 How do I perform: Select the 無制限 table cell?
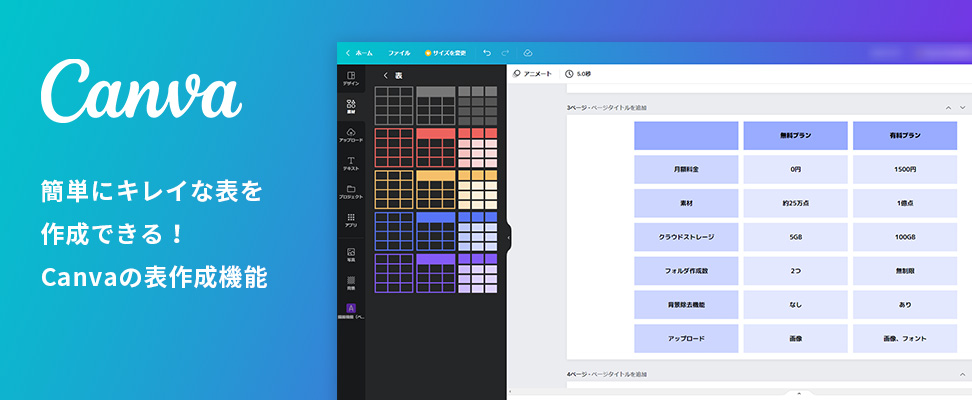(x=905, y=271)
